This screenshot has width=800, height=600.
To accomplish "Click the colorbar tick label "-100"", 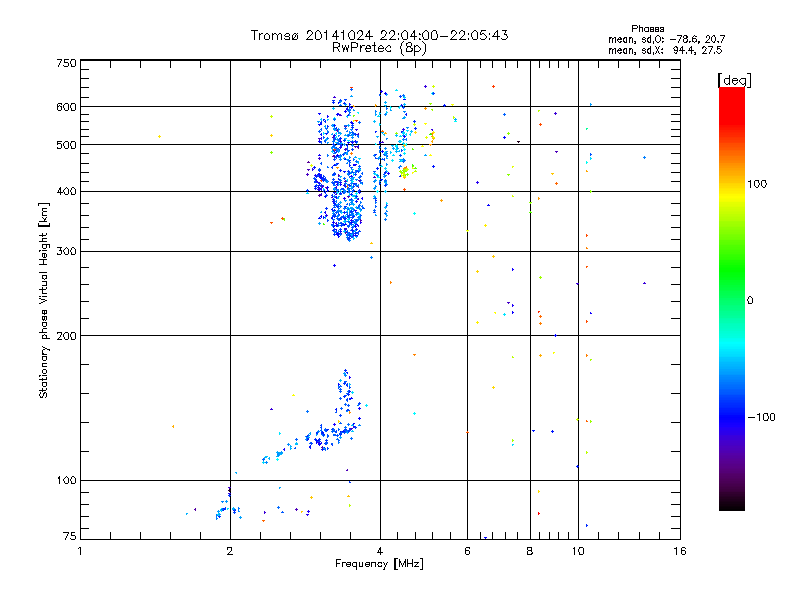I will 761,417.
